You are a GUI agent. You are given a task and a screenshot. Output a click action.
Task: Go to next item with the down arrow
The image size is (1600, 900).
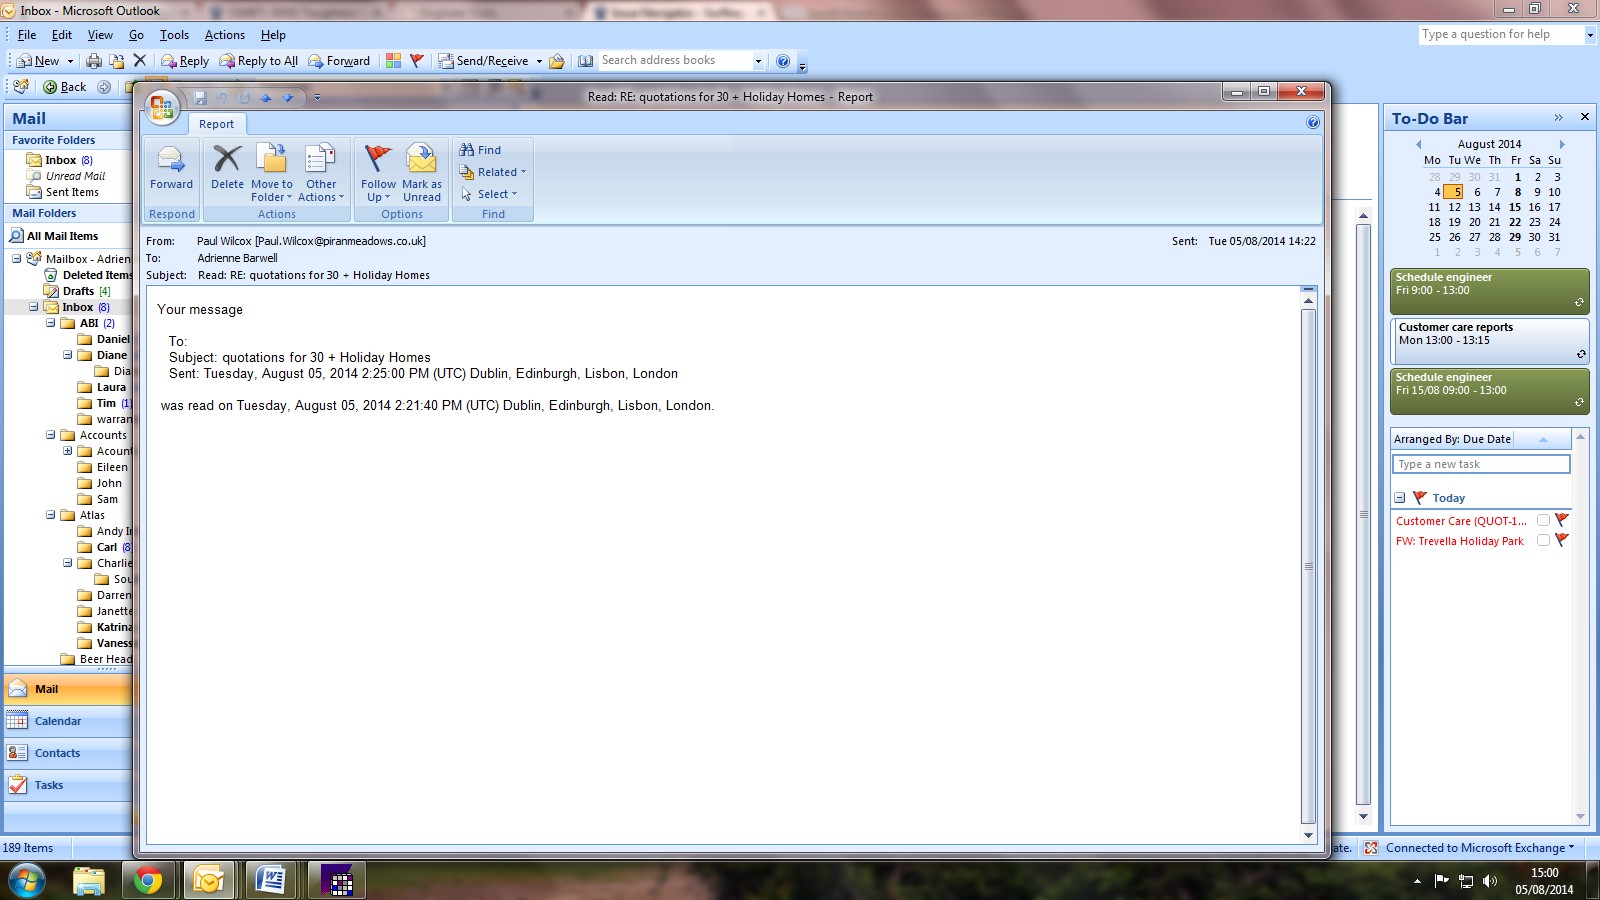coord(288,98)
